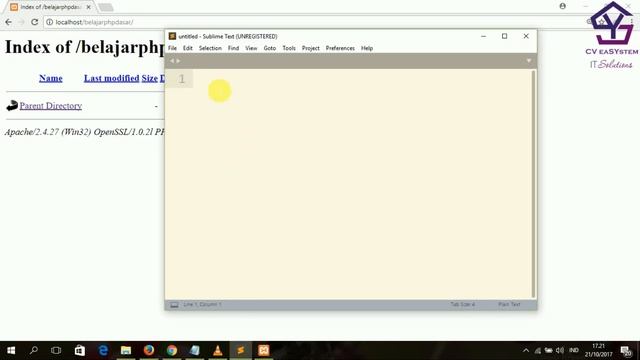
Task: Open the Plain Text syntax selector
Action: (x=509, y=304)
